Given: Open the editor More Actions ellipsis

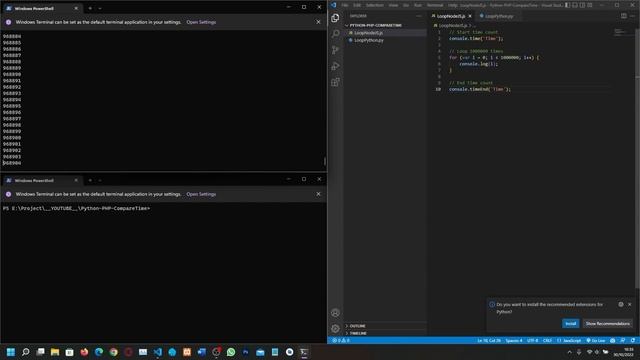Looking at the screenshot, I should tap(632, 16).
